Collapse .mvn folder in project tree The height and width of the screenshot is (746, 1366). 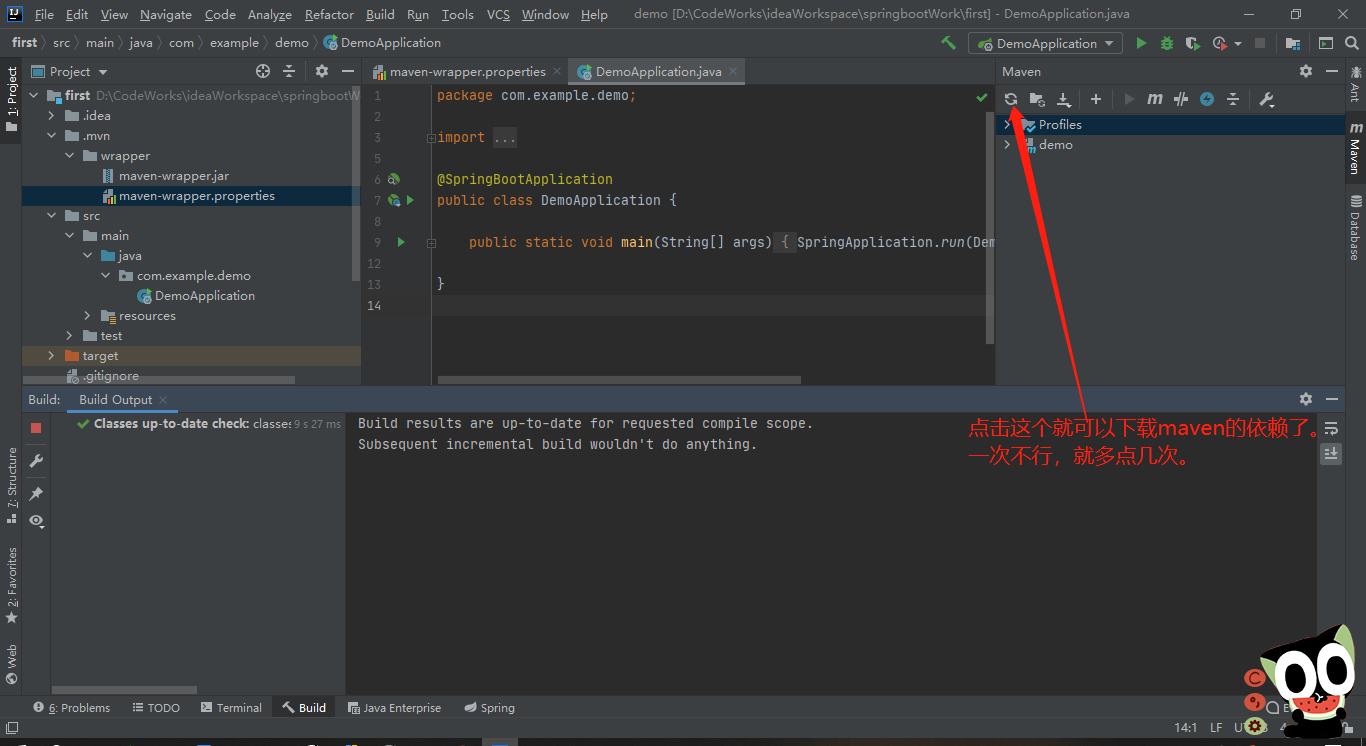(x=51, y=136)
